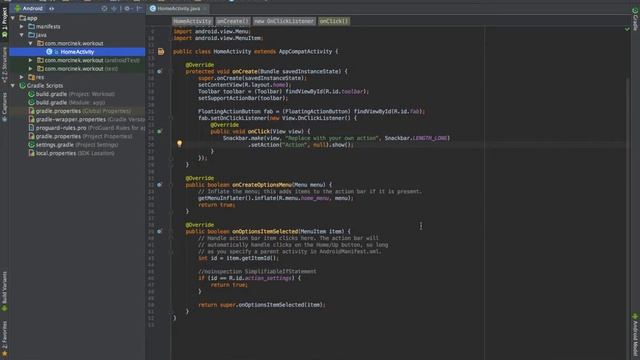Open the Project panel settings gear
Screen dimensions: 640x360
[x=127, y=8]
